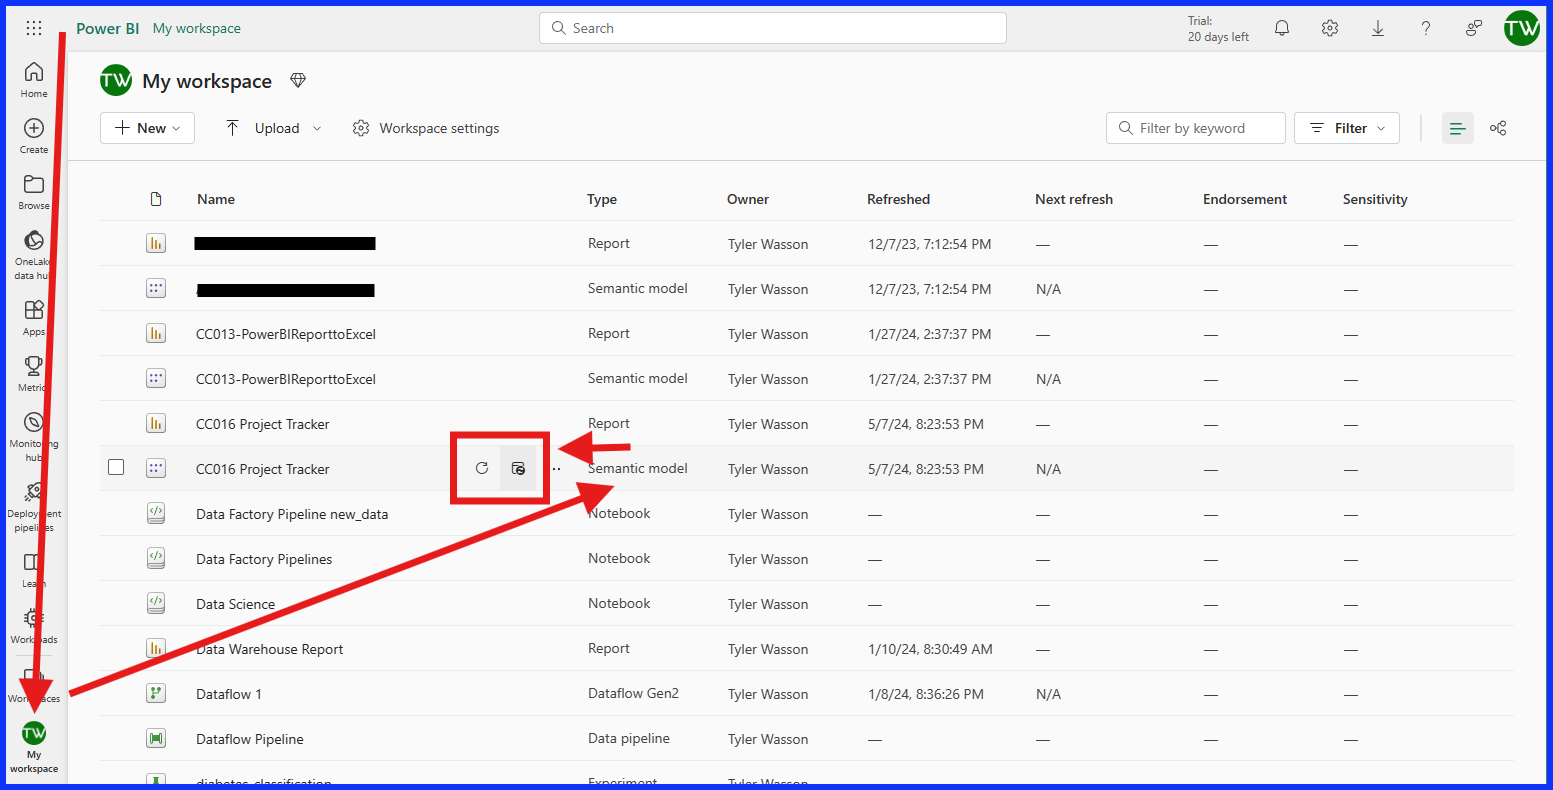This screenshot has height=790, width=1553.
Task: Click the diamond premium icon beside My workspace
Action: 297,81
